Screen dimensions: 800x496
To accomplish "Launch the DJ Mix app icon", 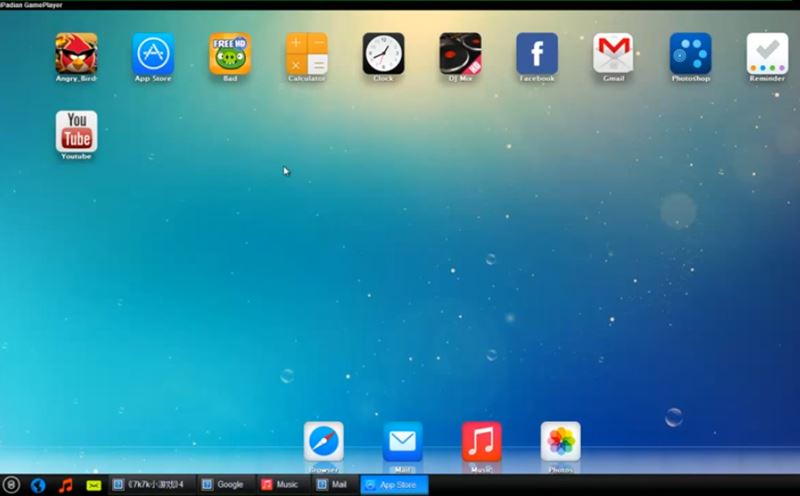I will 460,54.
